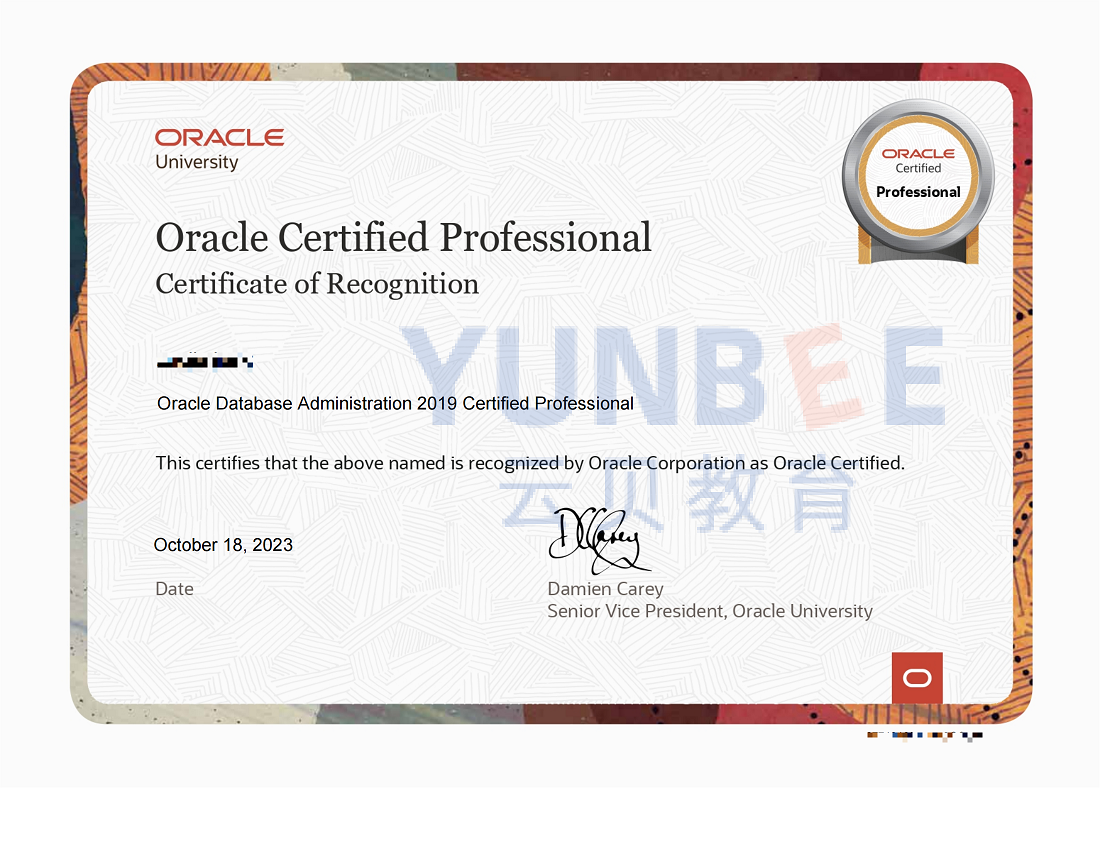Viewport: 1100px width, 850px height.
Task: Click the date 'October 18, 2023'
Action: point(223,545)
